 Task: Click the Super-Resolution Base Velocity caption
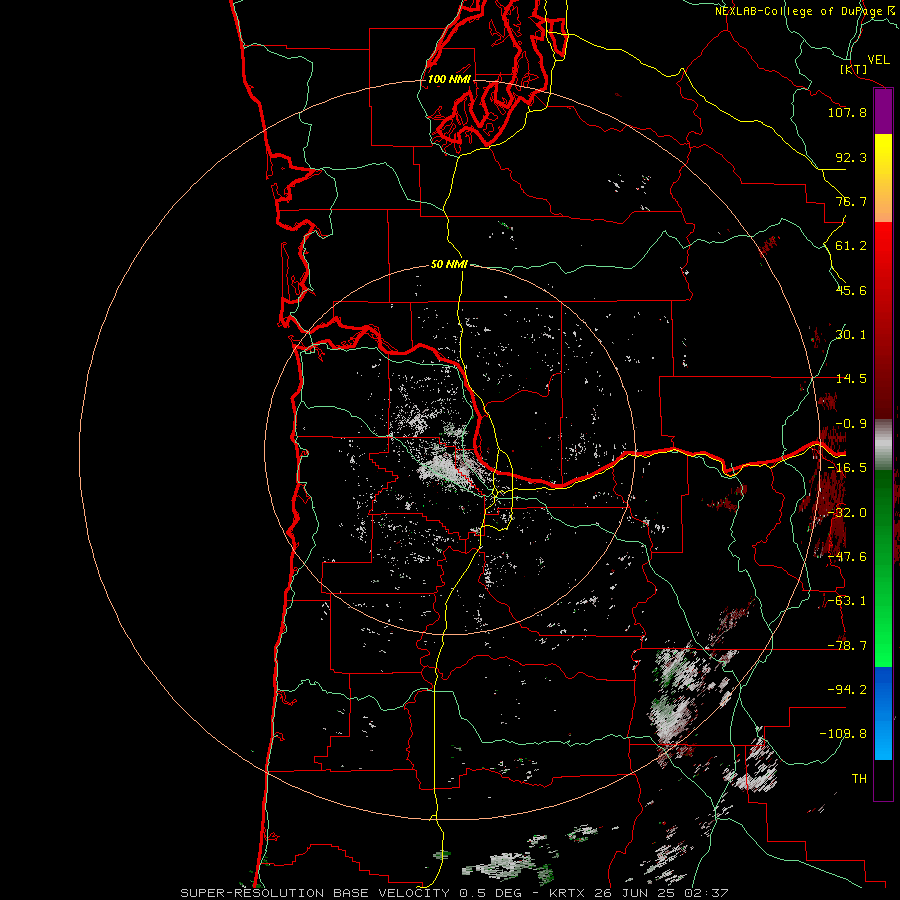click(x=454, y=893)
